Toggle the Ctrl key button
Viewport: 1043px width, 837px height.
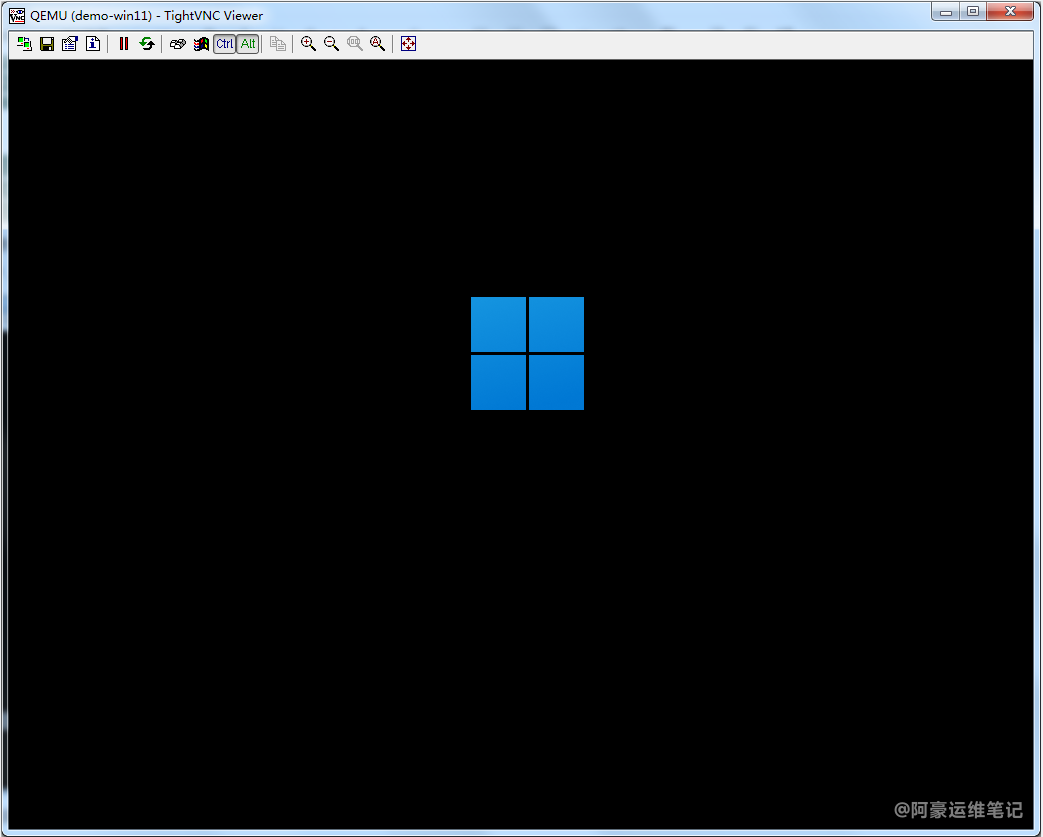point(225,44)
